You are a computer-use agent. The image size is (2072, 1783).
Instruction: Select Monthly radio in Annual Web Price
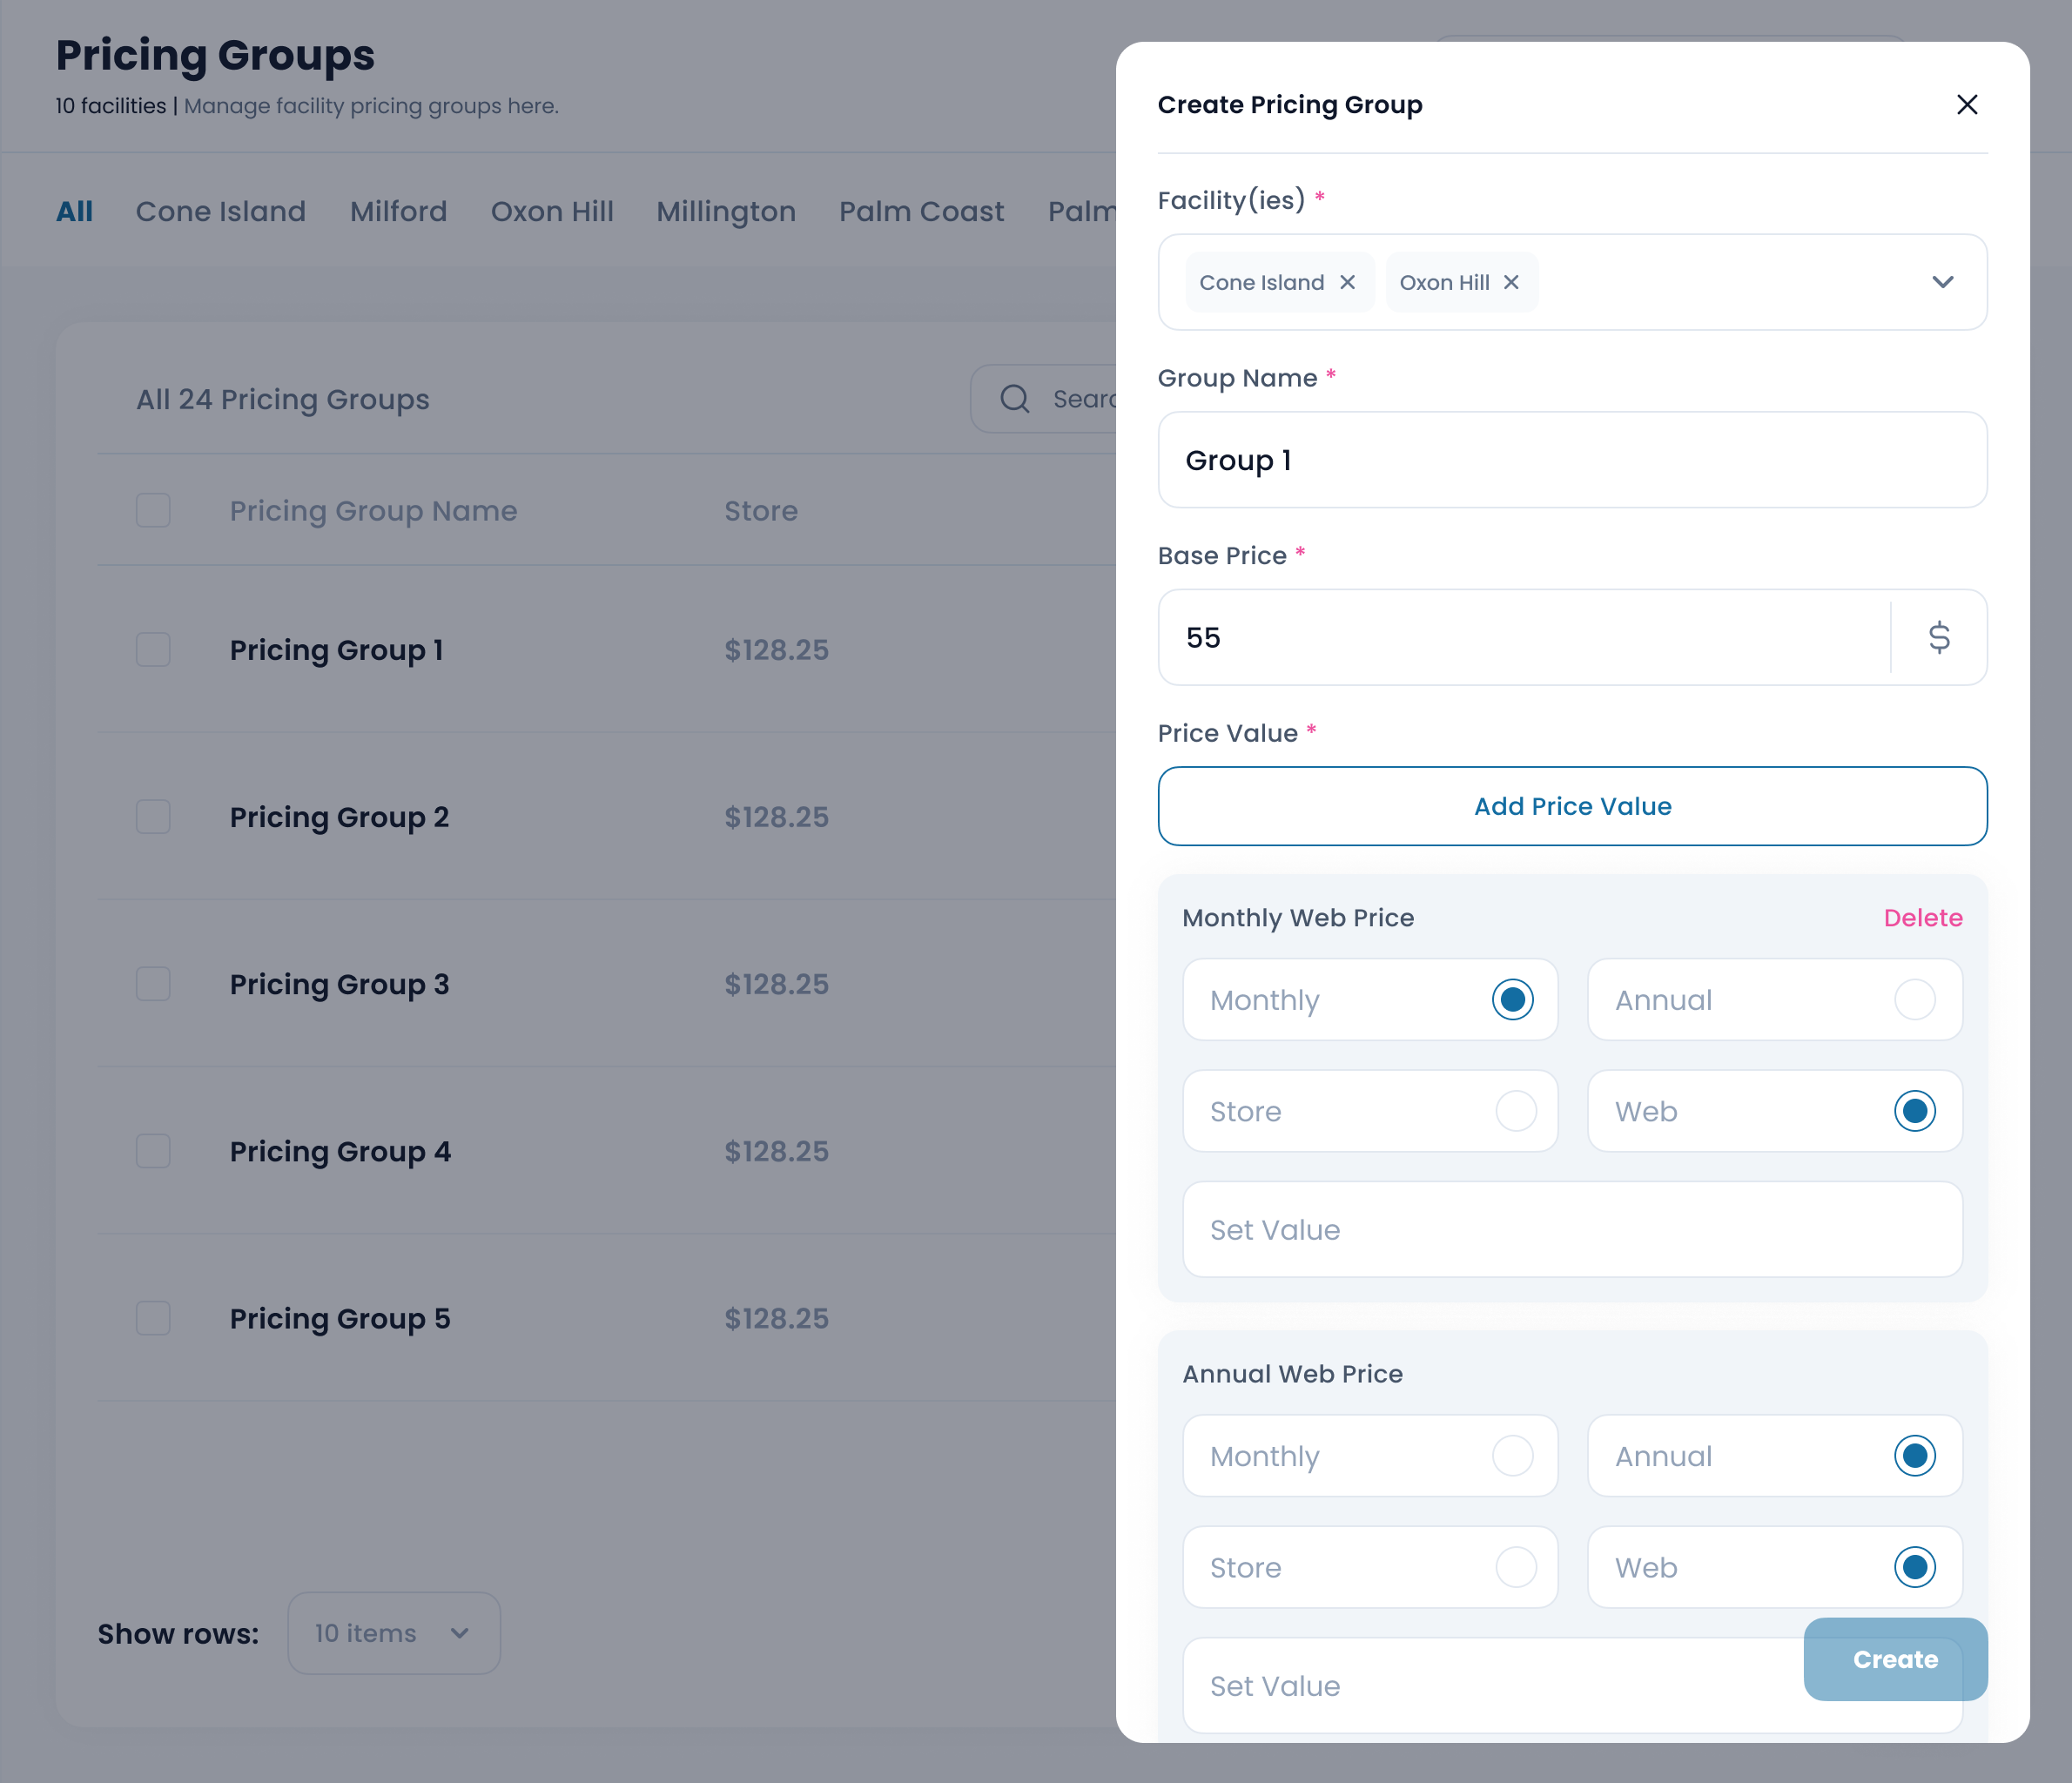pos(1512,1456)
